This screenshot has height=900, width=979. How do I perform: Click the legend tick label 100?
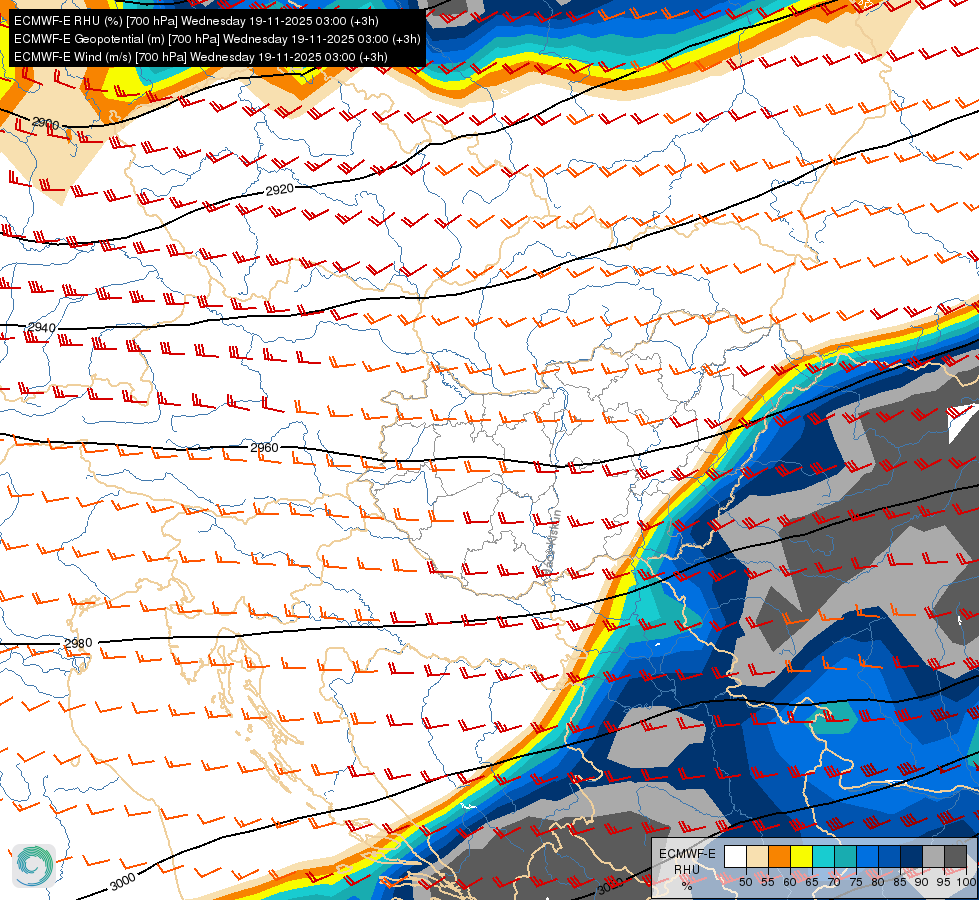coord(966,882)
